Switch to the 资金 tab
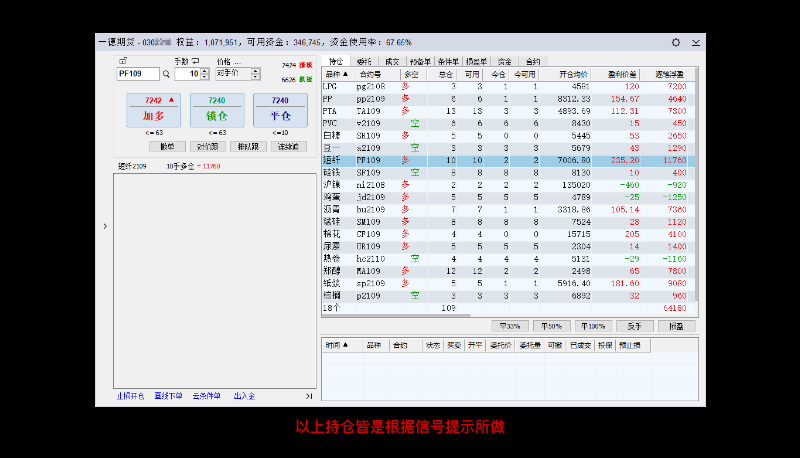 [x=504, y=61]
